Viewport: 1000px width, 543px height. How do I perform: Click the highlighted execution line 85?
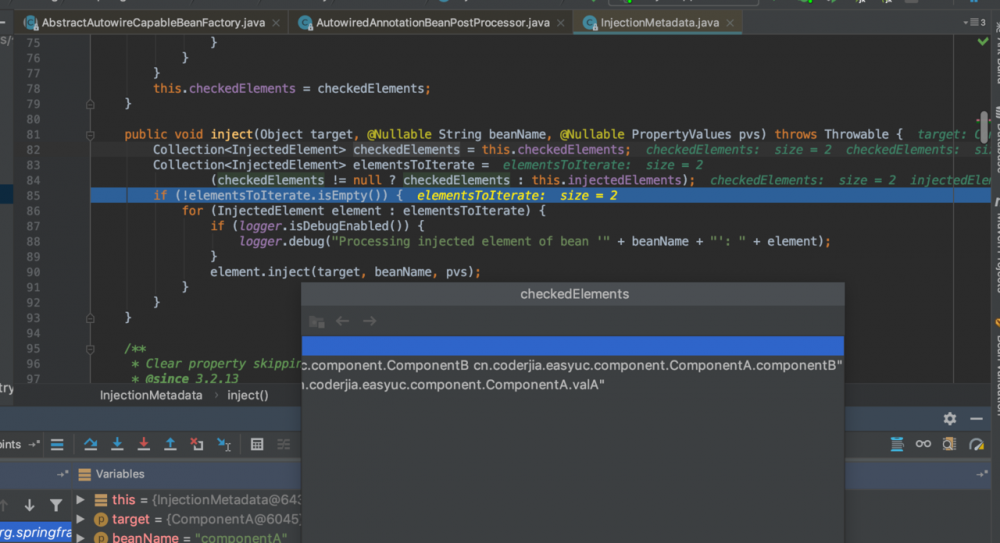(x=540, y=196)
